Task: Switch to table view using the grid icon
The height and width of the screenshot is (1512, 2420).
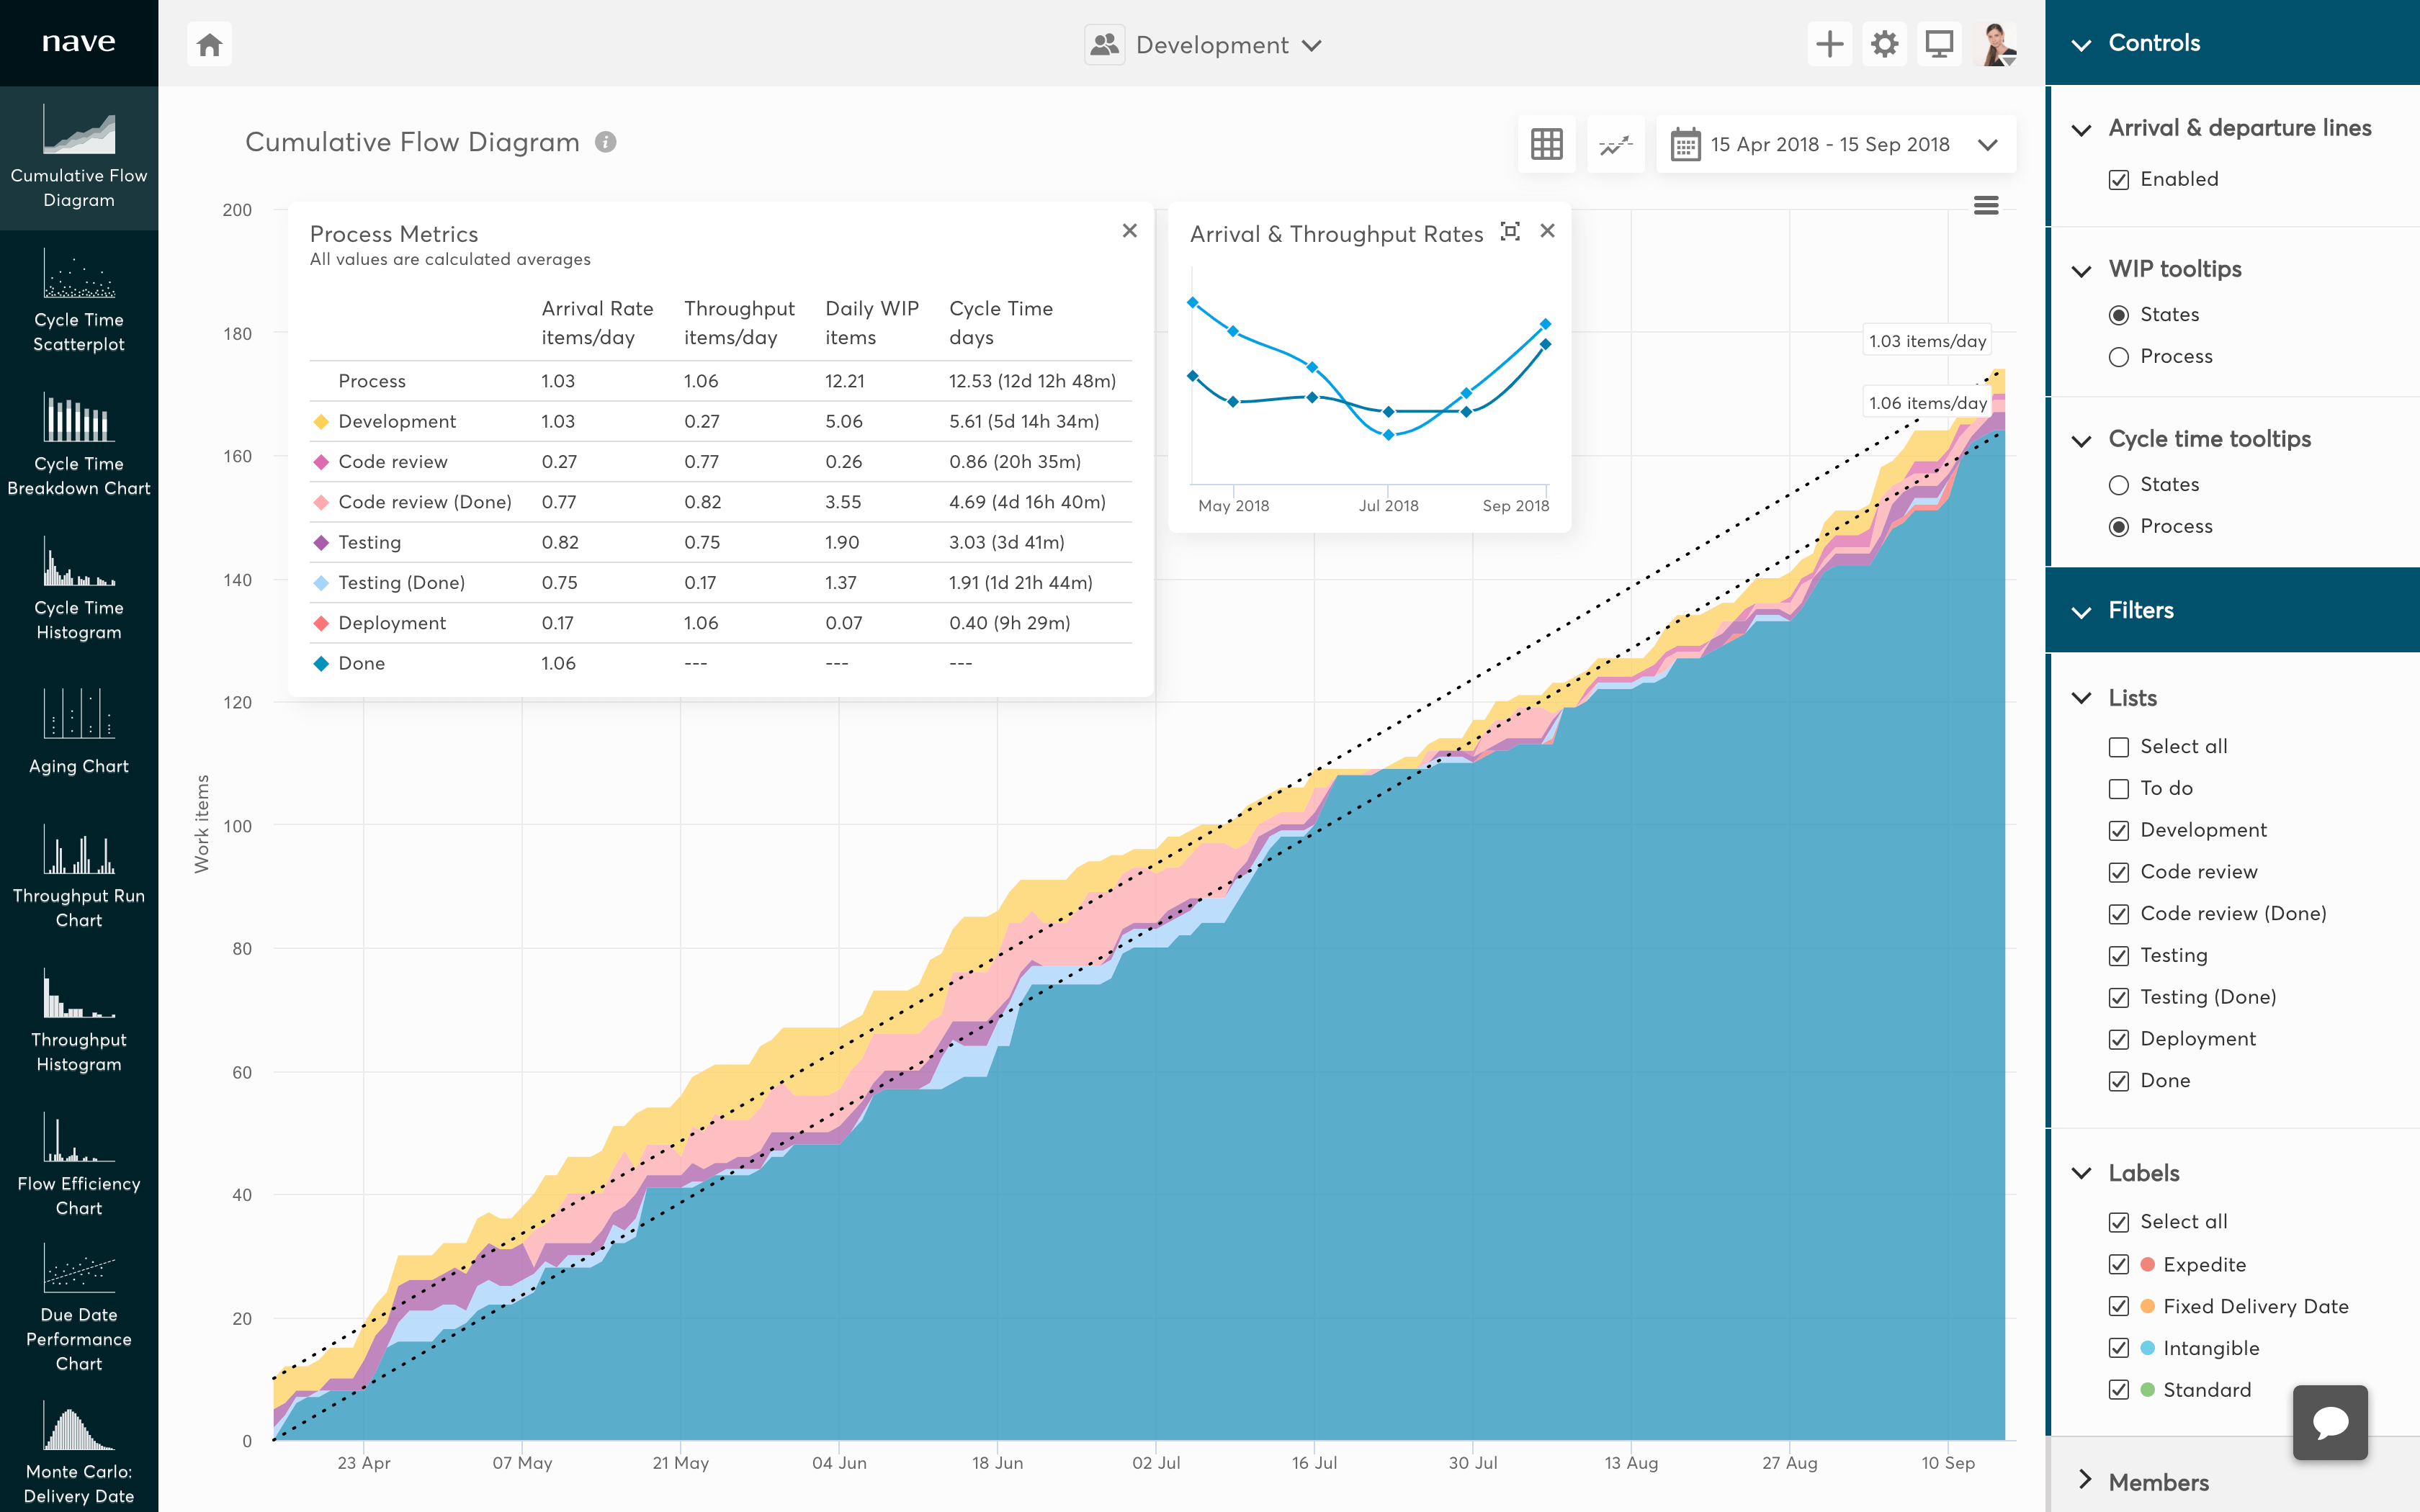Action: (1546, 144)
